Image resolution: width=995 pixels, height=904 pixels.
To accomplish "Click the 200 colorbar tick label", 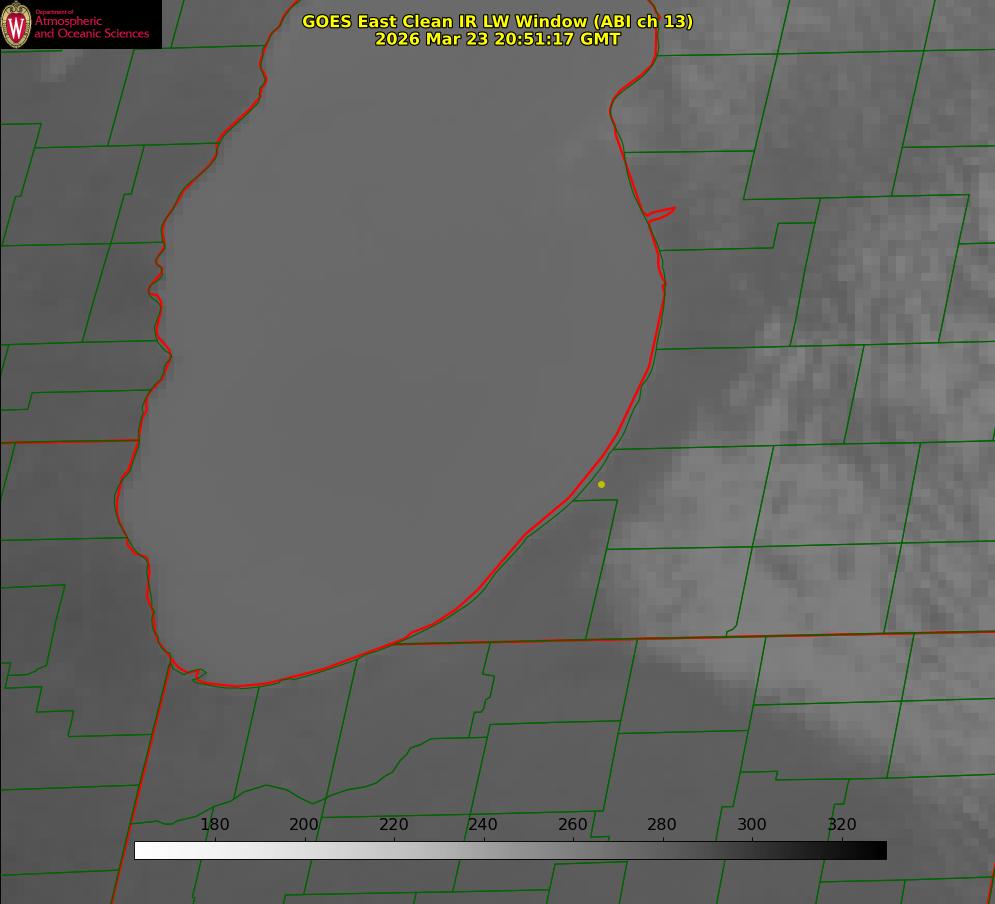I will pyautogui.click(x=304, y=824).
